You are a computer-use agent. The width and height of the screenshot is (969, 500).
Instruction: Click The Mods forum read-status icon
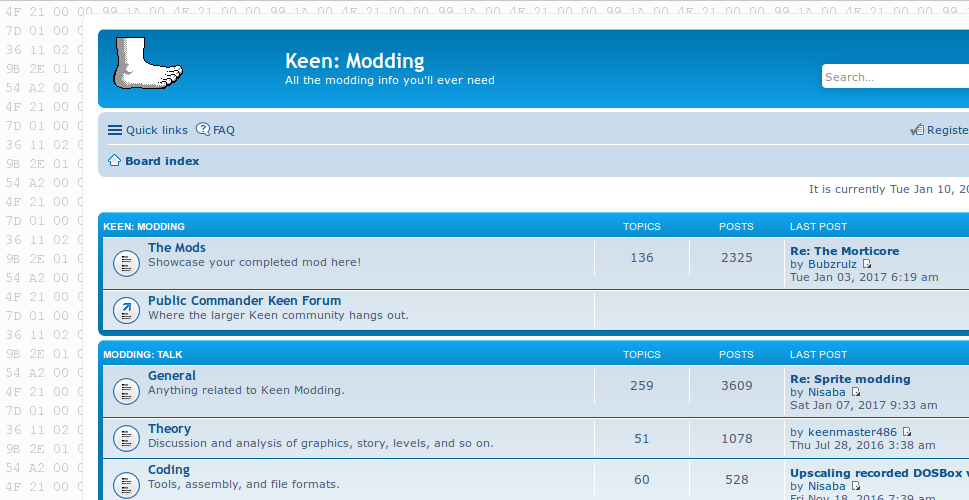(126, 263)
